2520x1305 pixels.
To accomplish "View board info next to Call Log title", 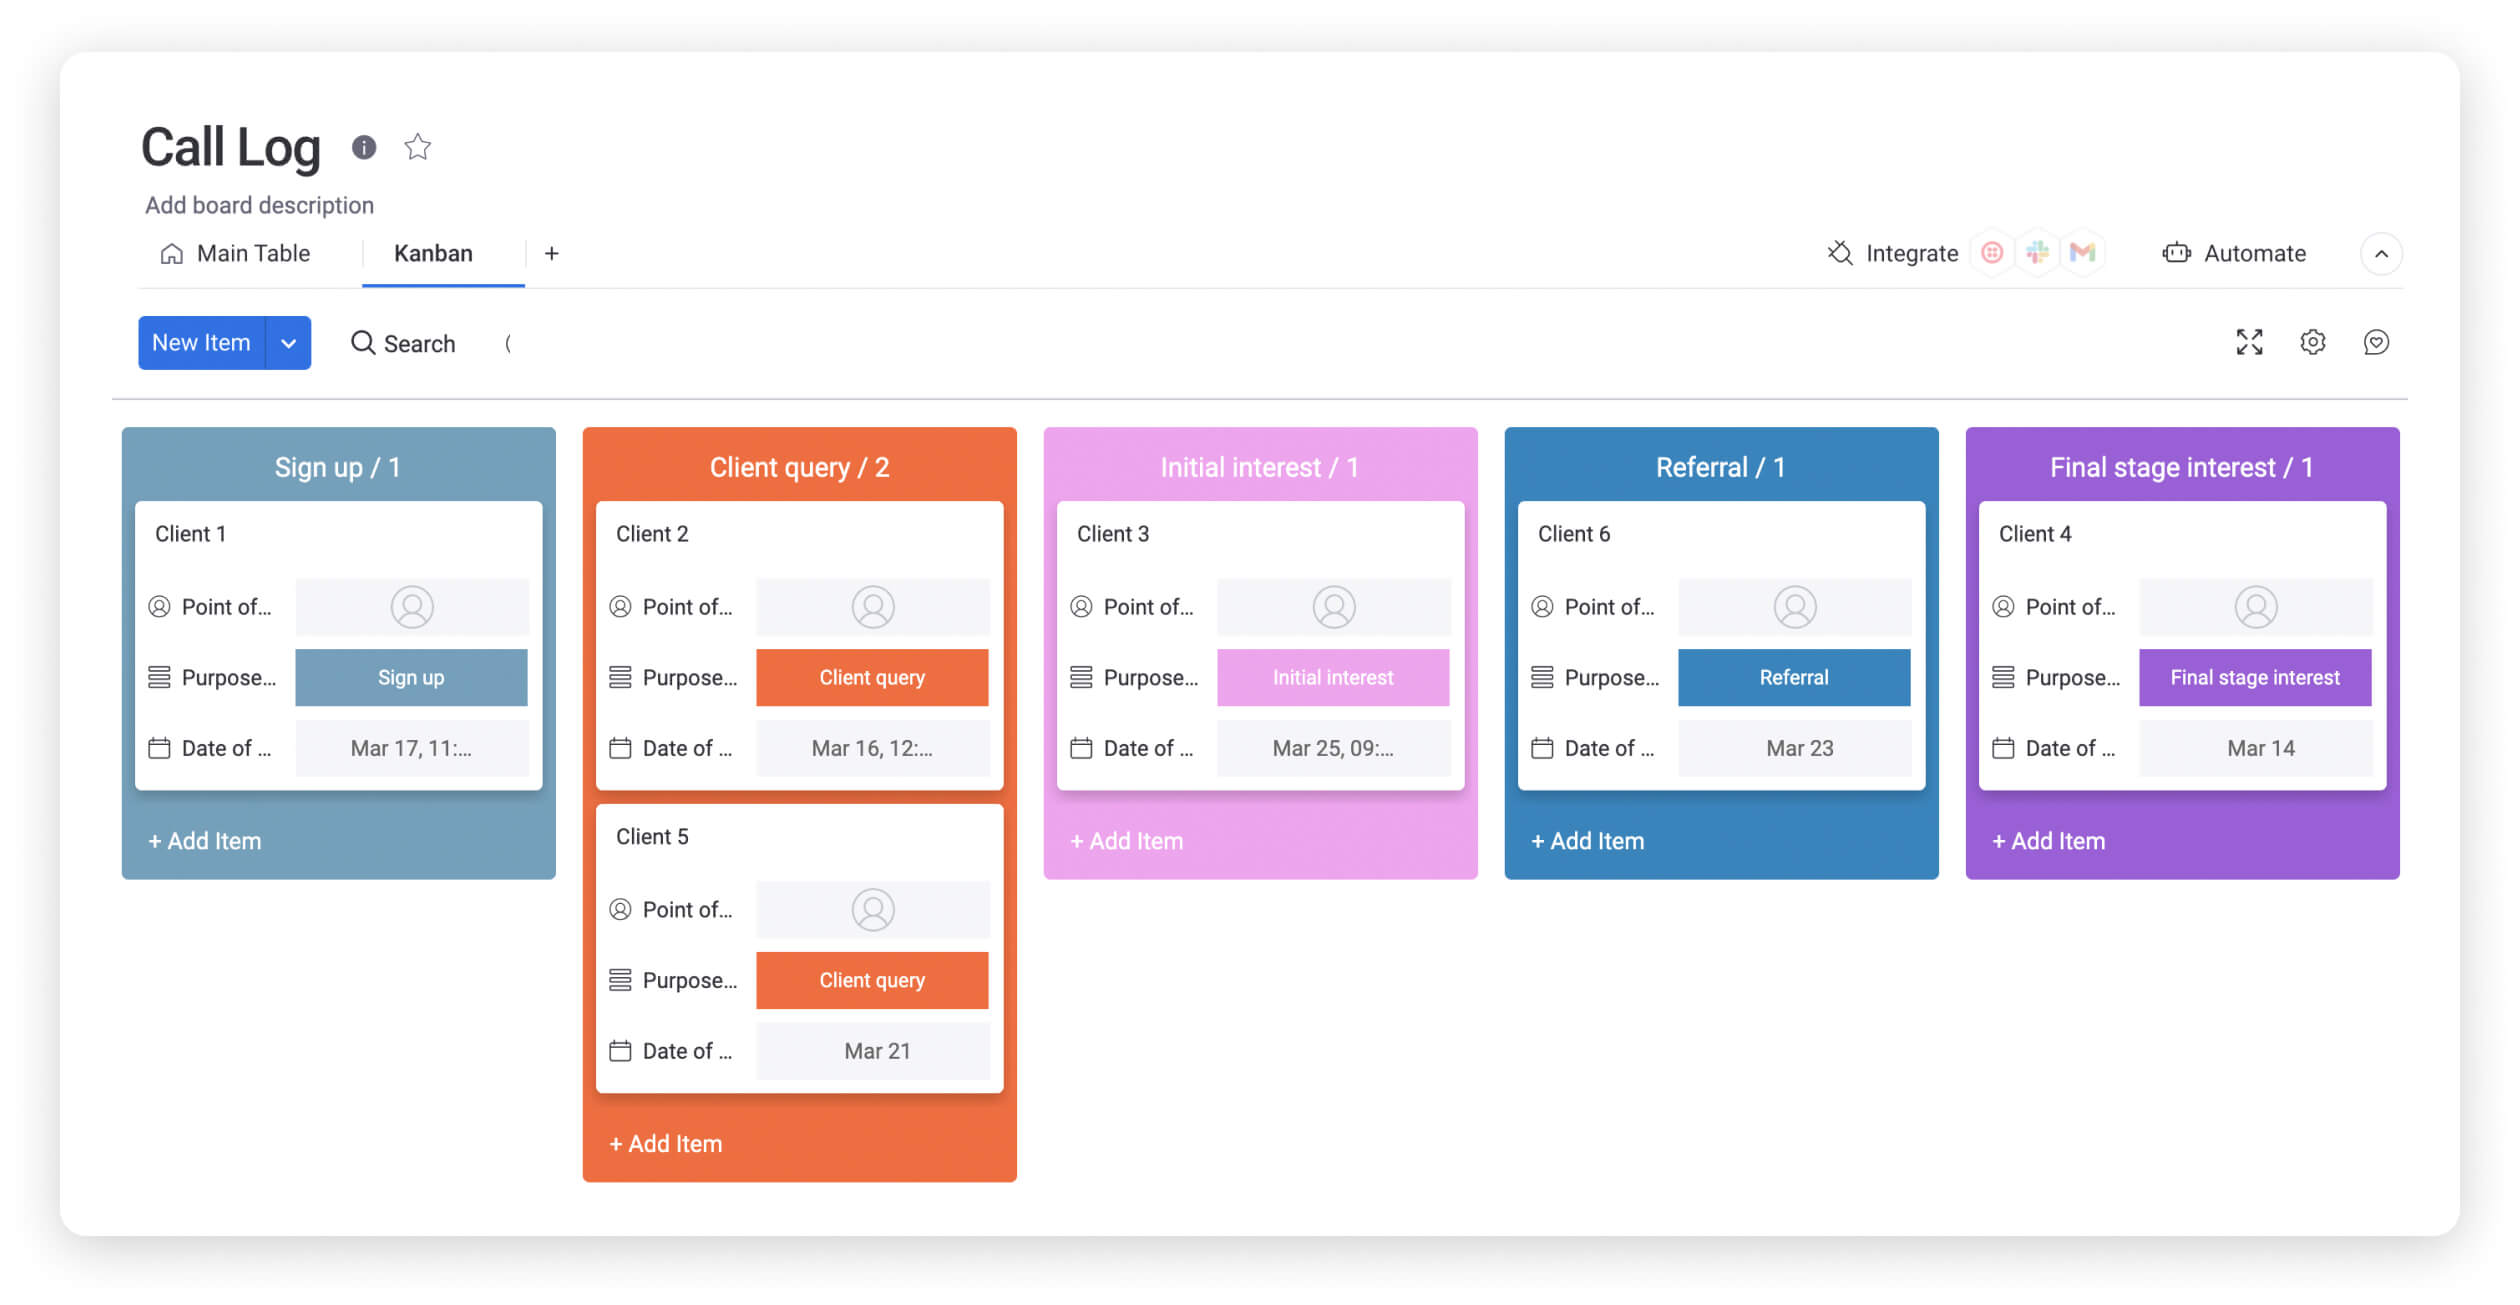I will [x=363, y=147].
